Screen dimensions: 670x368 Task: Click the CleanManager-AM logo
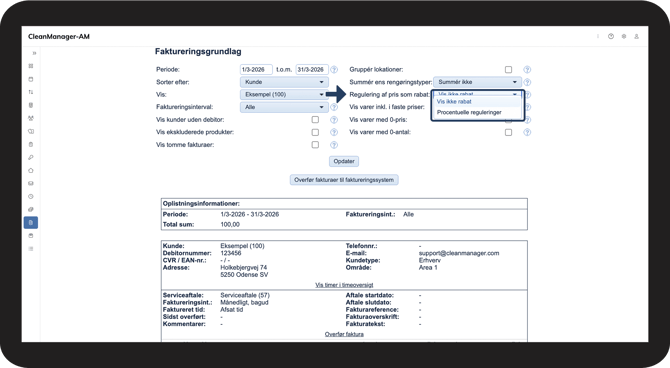[x=59, y=37]
